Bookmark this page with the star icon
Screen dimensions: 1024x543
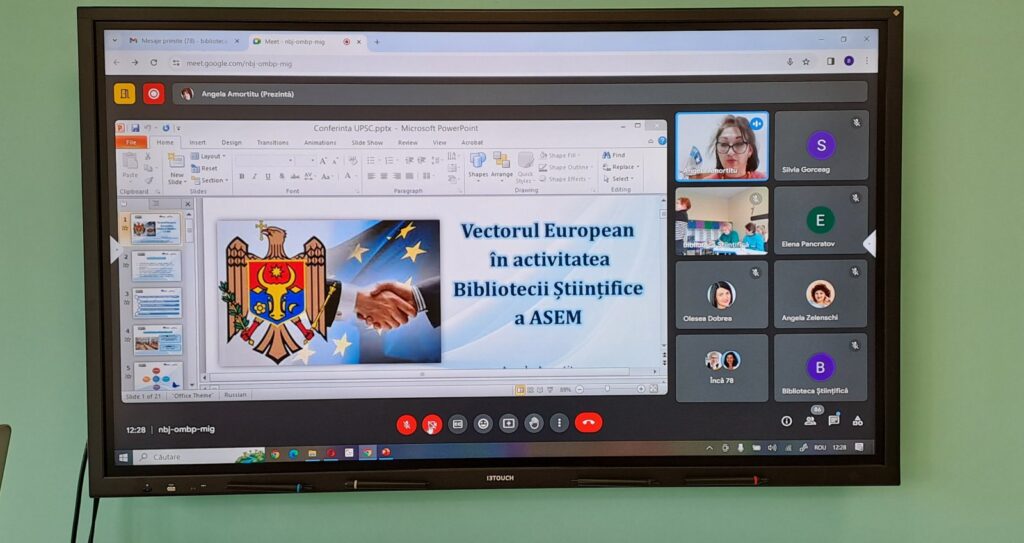[806, 62]
